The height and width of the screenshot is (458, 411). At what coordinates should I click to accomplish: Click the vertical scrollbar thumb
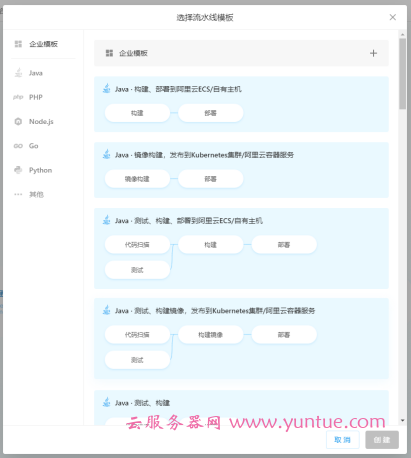403,74
